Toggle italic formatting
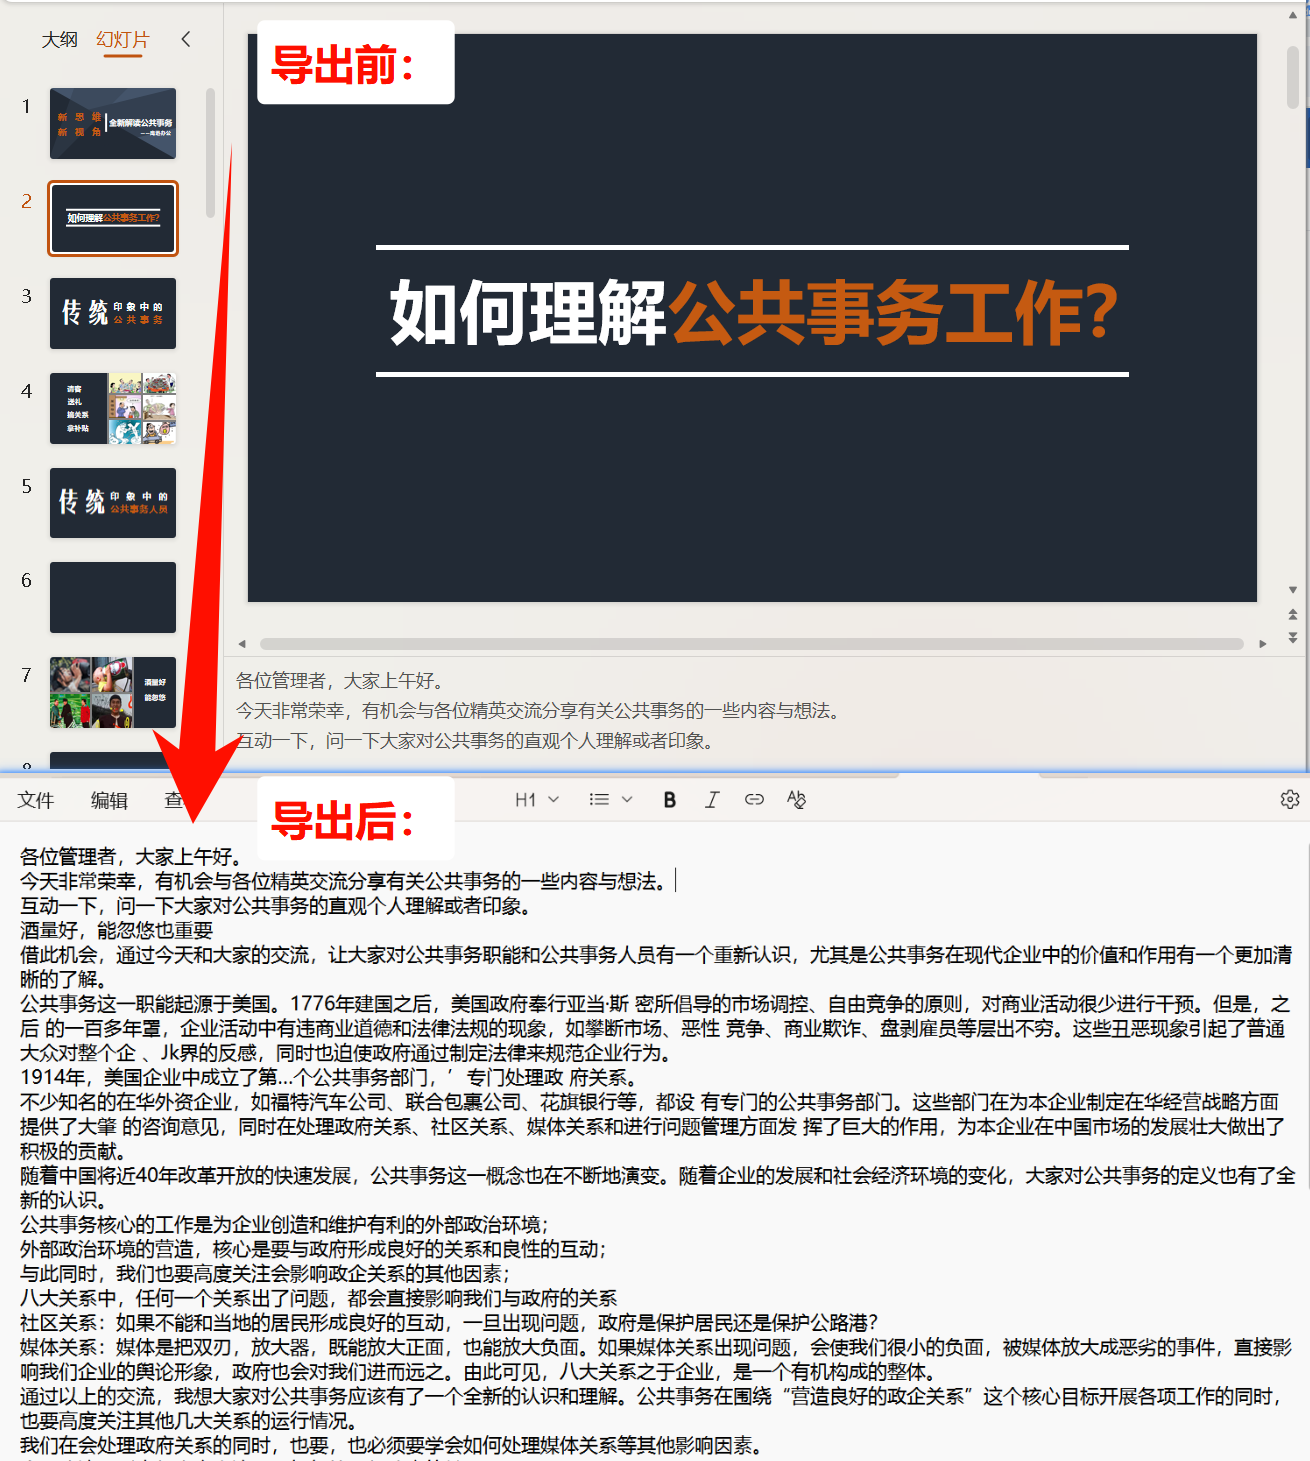Screen dimensions: 1310x1461 712,799
